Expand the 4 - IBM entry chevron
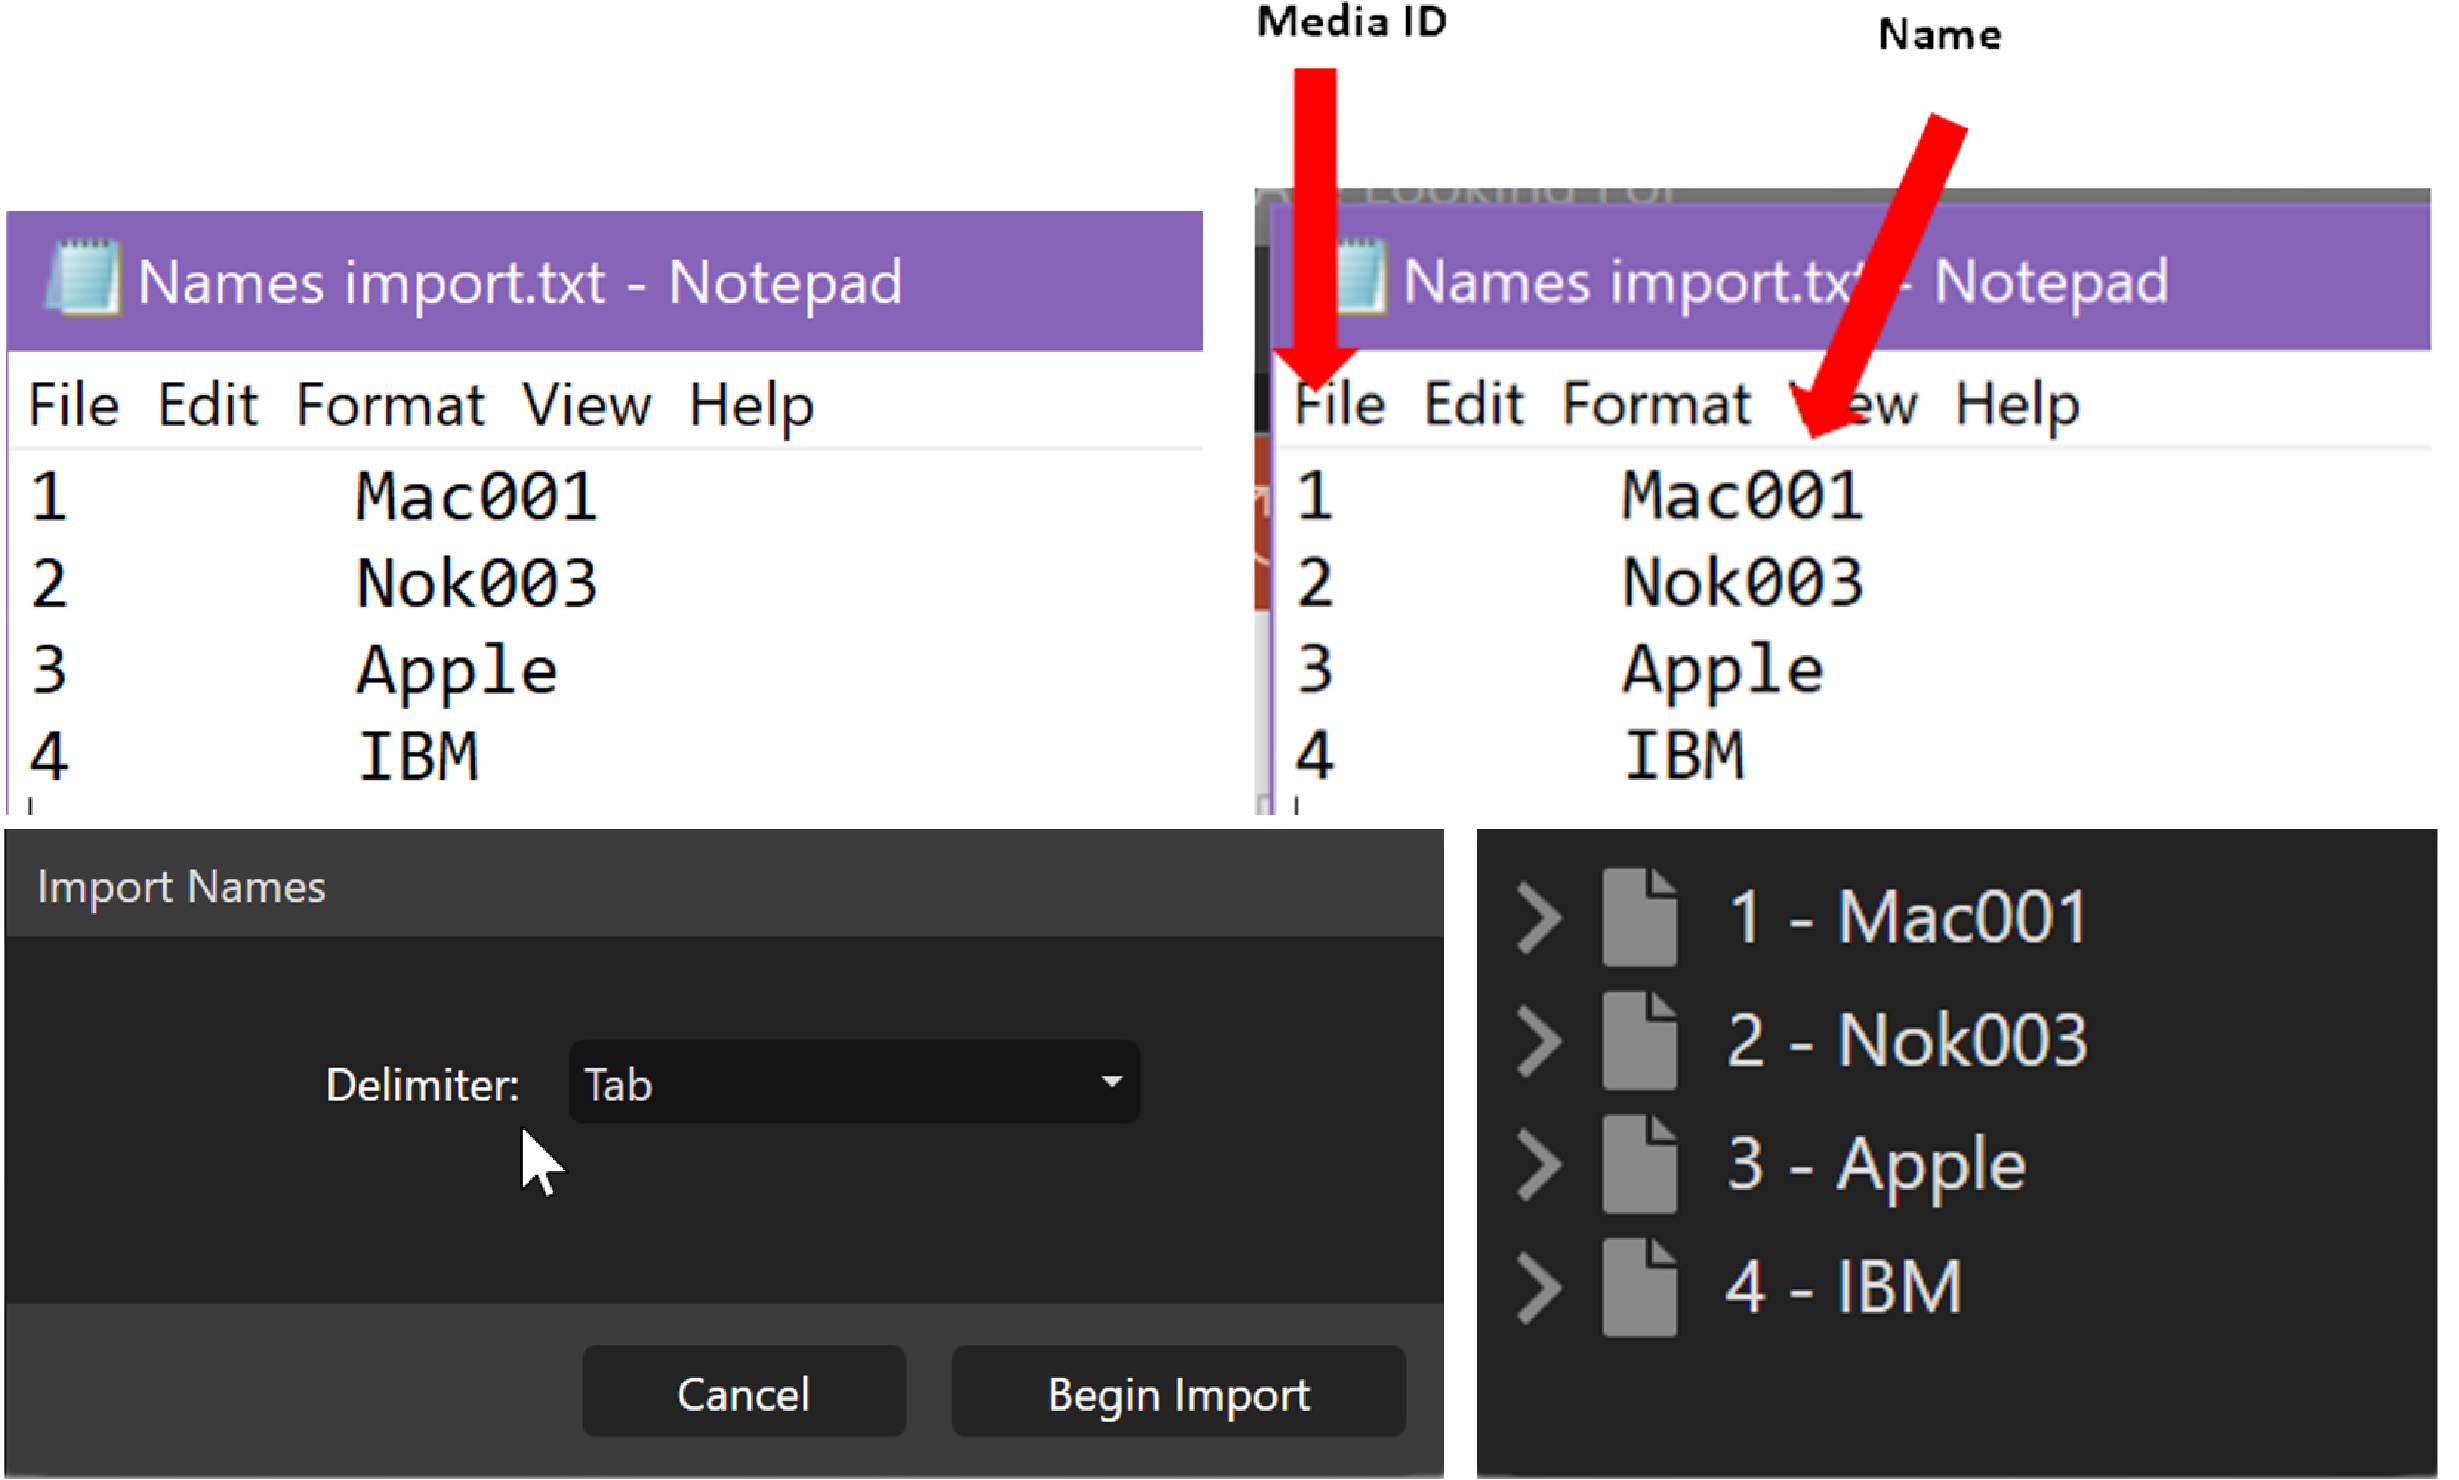2459x1480 pixels. tap(1538, 1287)
